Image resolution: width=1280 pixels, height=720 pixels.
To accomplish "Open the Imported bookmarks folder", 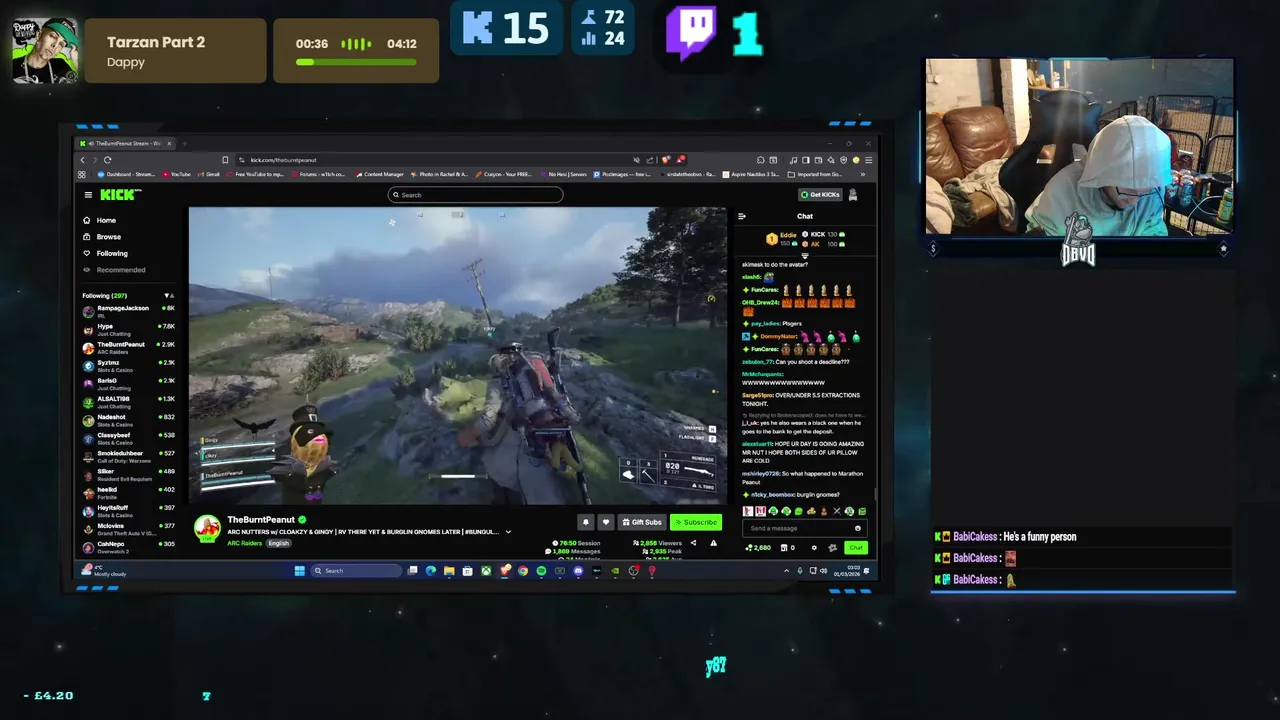I will [x=815, y=174].
